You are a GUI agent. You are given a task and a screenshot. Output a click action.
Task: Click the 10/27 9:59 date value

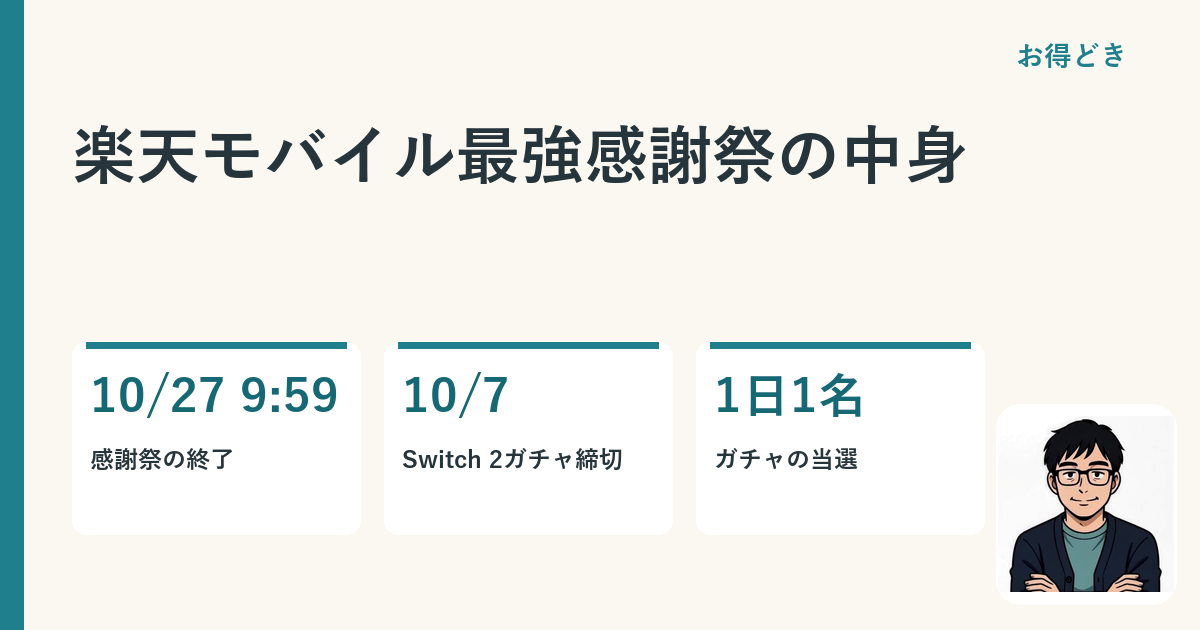click(x=214, y=396)
